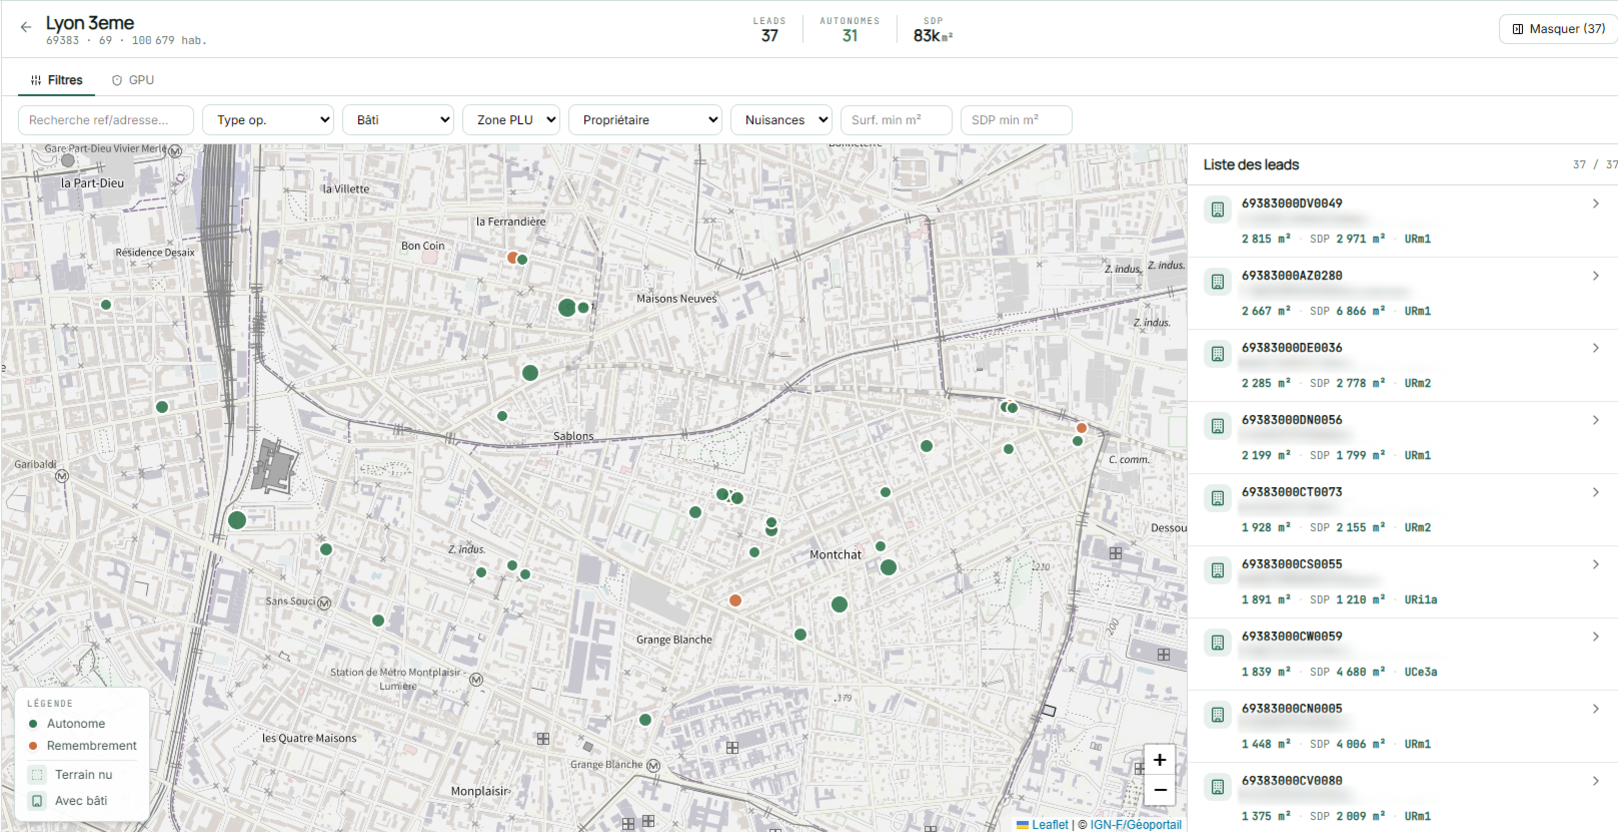The height and width of the screenshot is (832, 1618).
Task: Click the Surf. min m² input
Action: pos(896,120)
